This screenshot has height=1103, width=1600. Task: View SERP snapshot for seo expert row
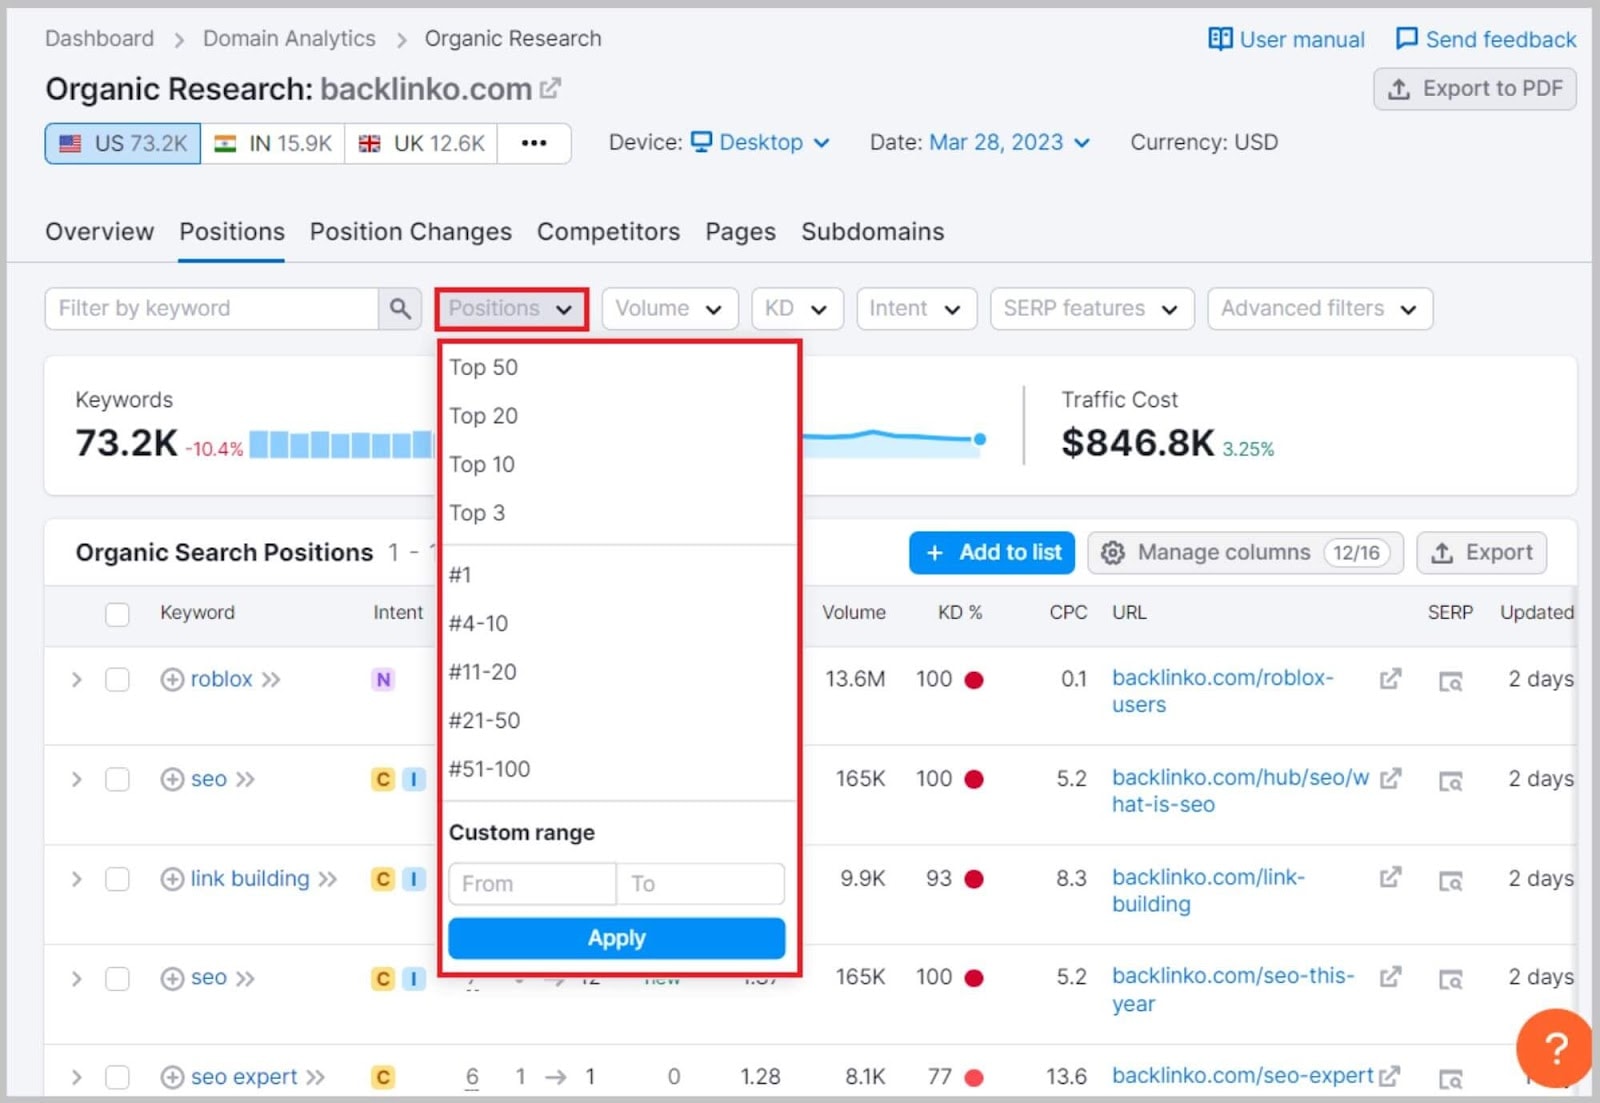click(1450, 1079)
